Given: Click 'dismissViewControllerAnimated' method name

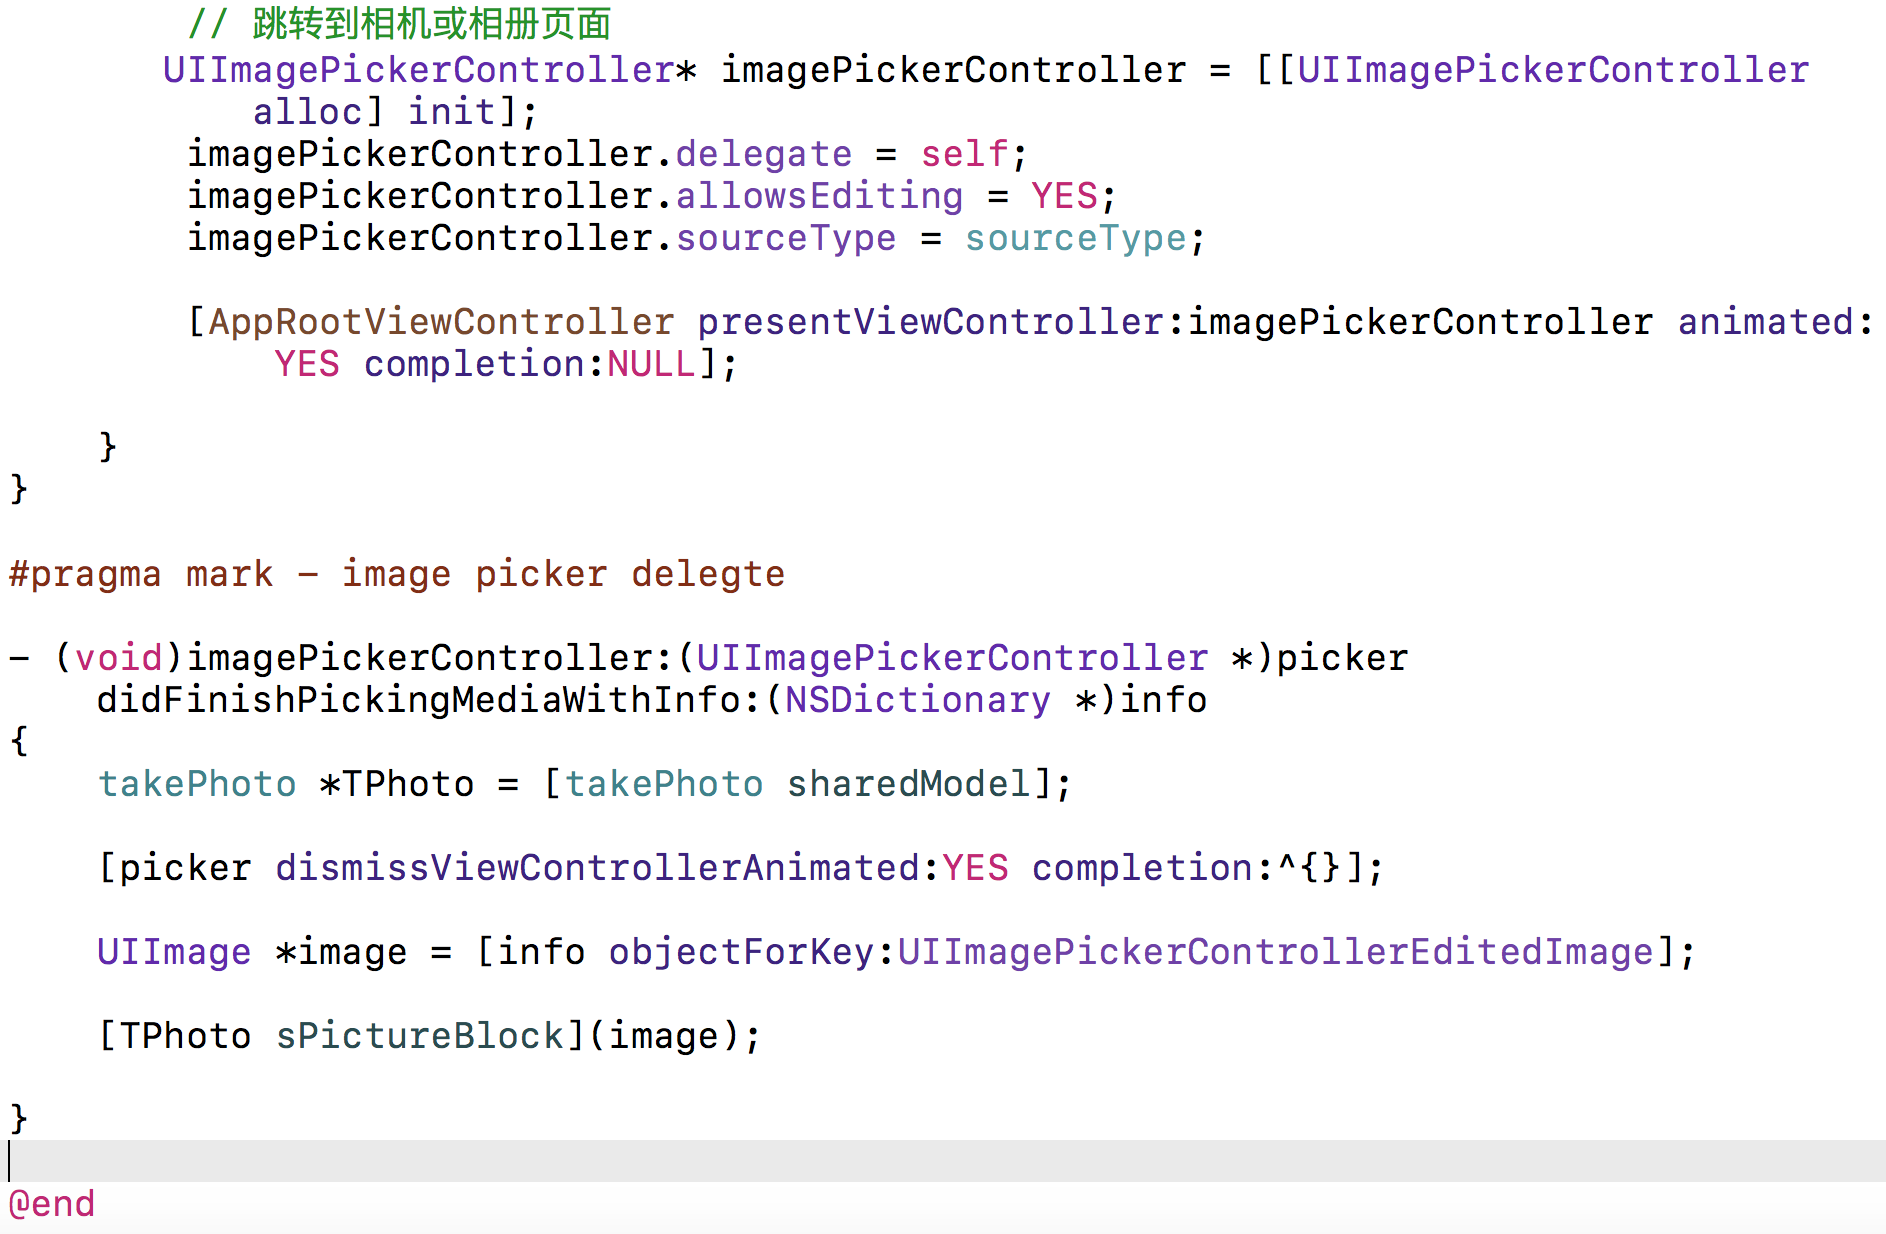Looking at the screenshot, I should (x=597, y=868).
